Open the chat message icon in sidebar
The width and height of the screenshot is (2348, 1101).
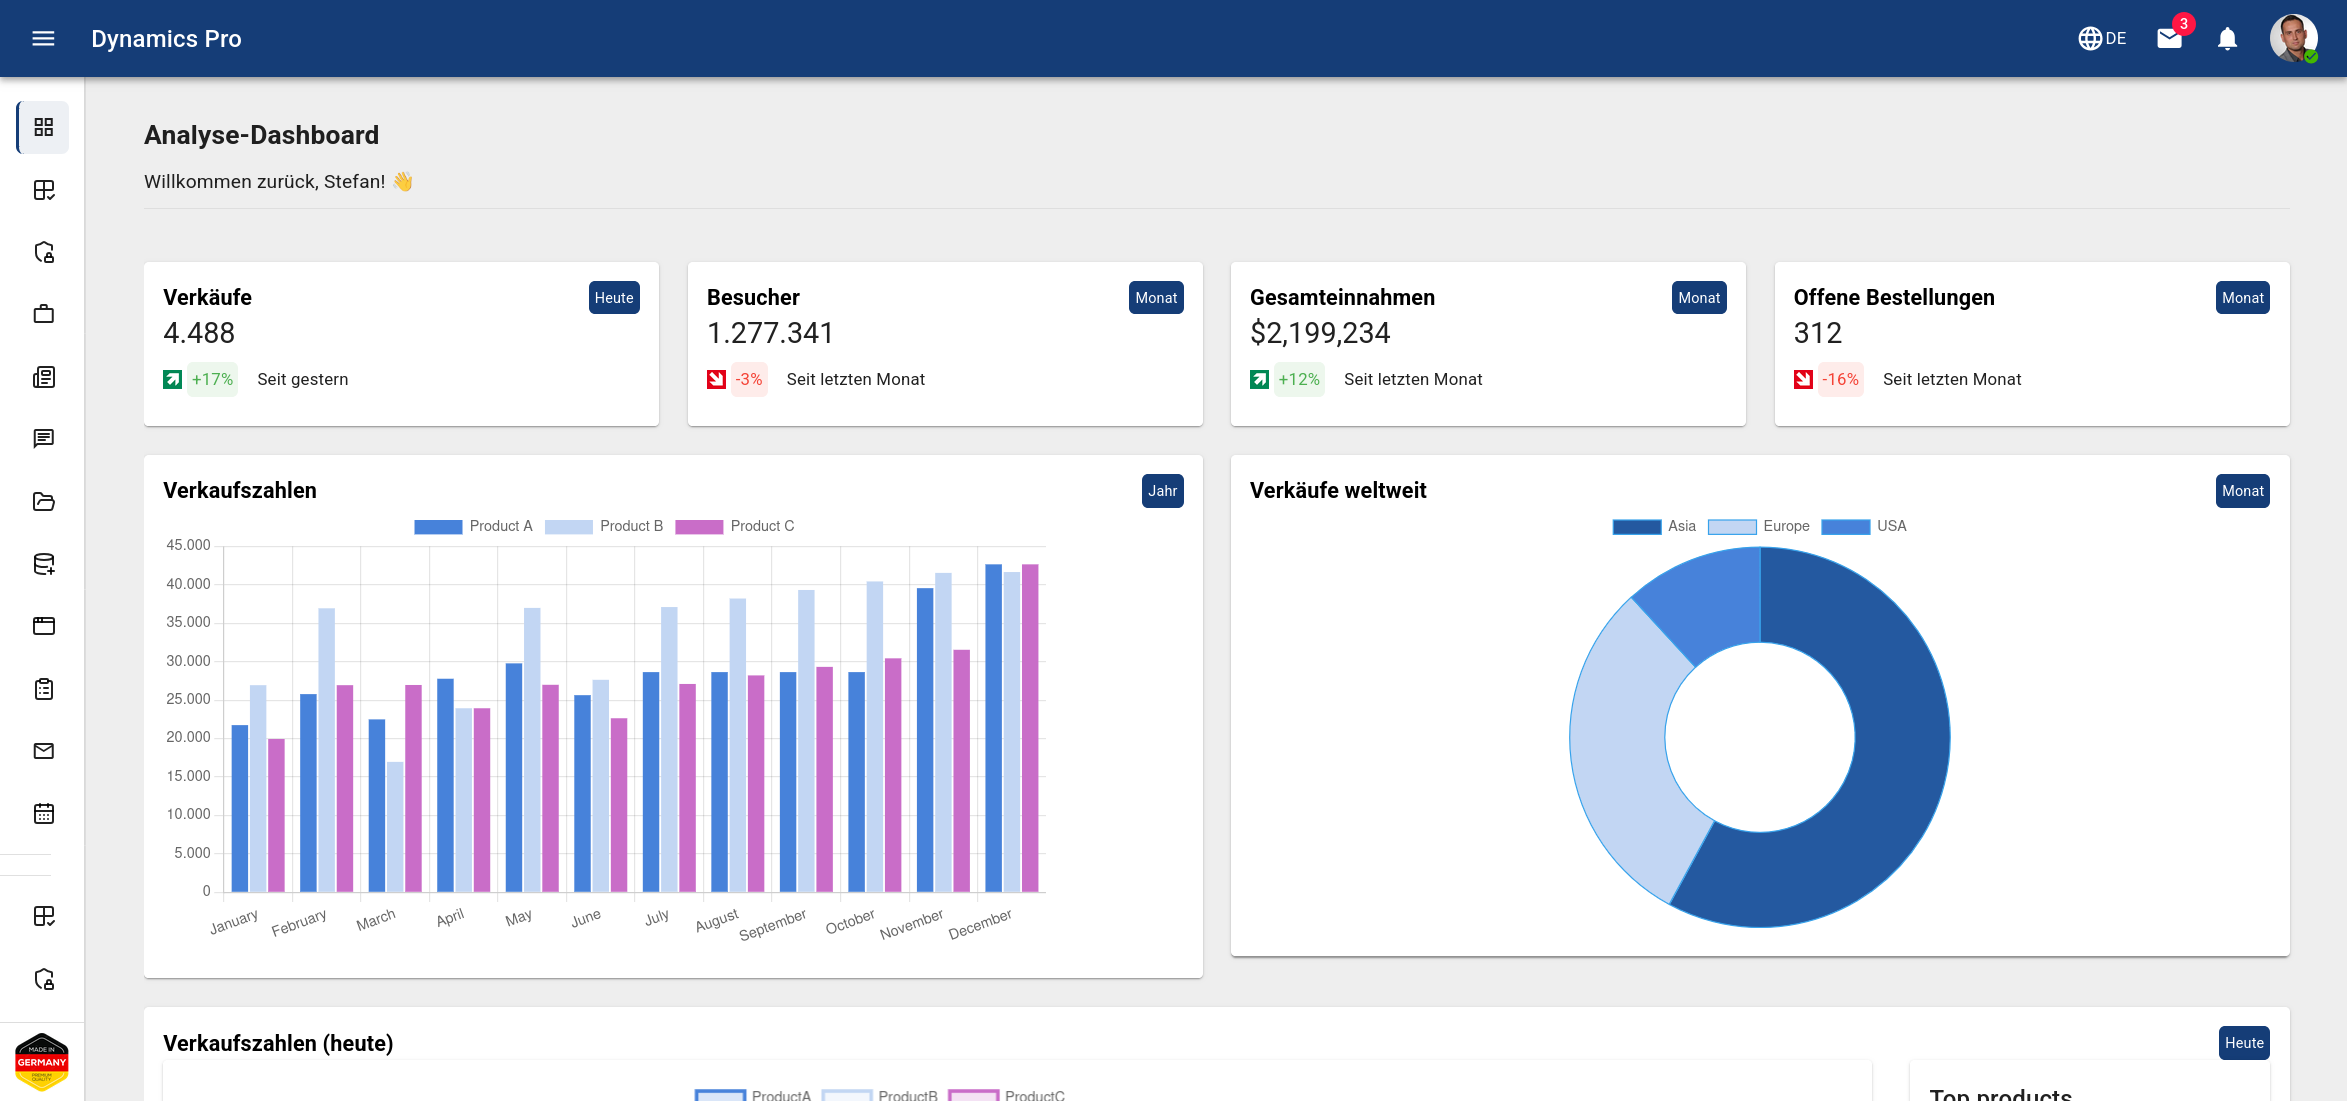pyautogui.click(x=44, y=439)
